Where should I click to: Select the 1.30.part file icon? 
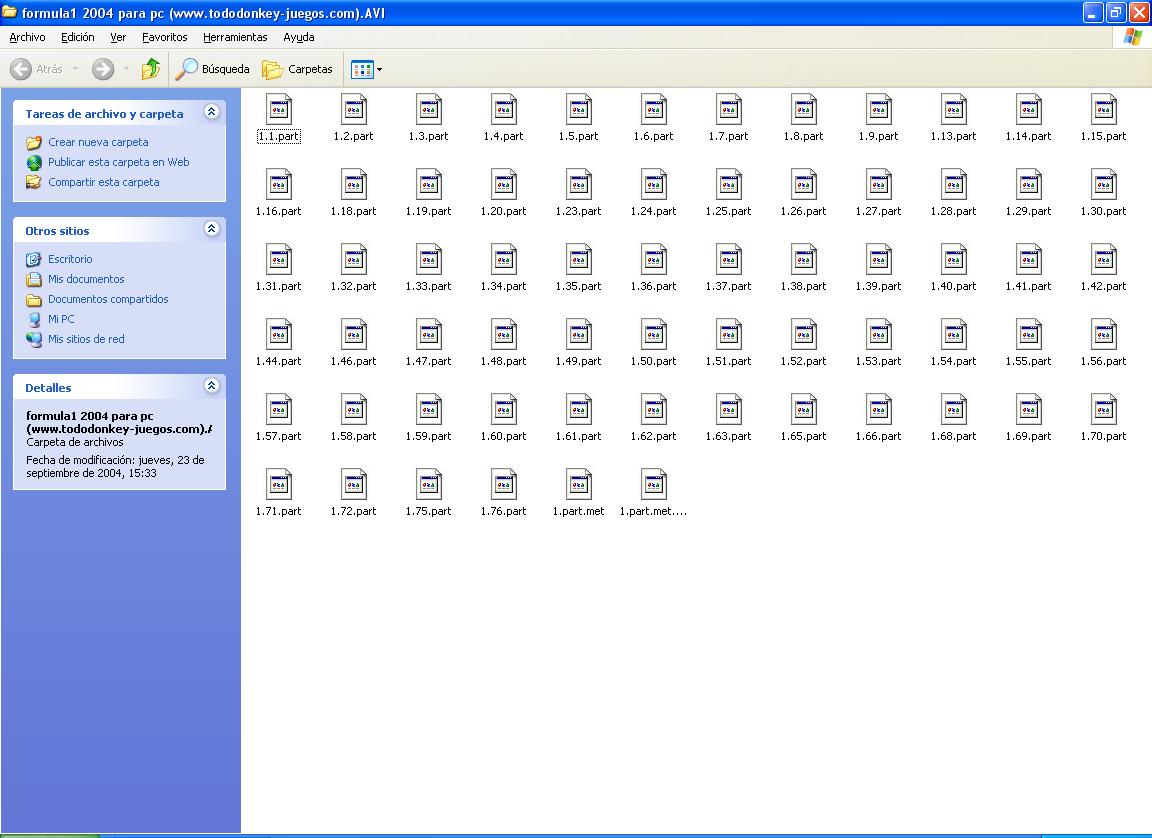1104,185
